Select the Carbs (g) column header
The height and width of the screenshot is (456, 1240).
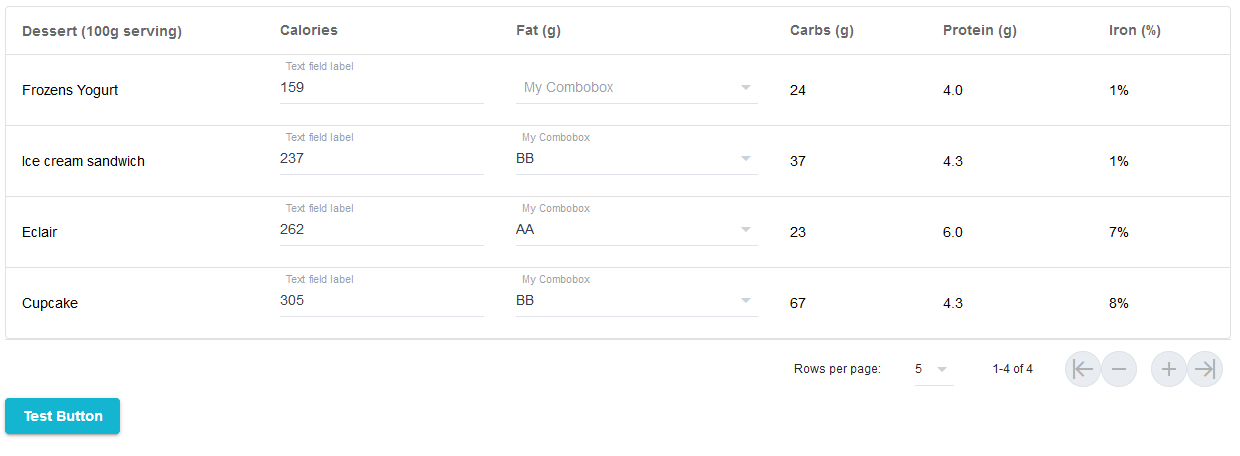(821, 31)
